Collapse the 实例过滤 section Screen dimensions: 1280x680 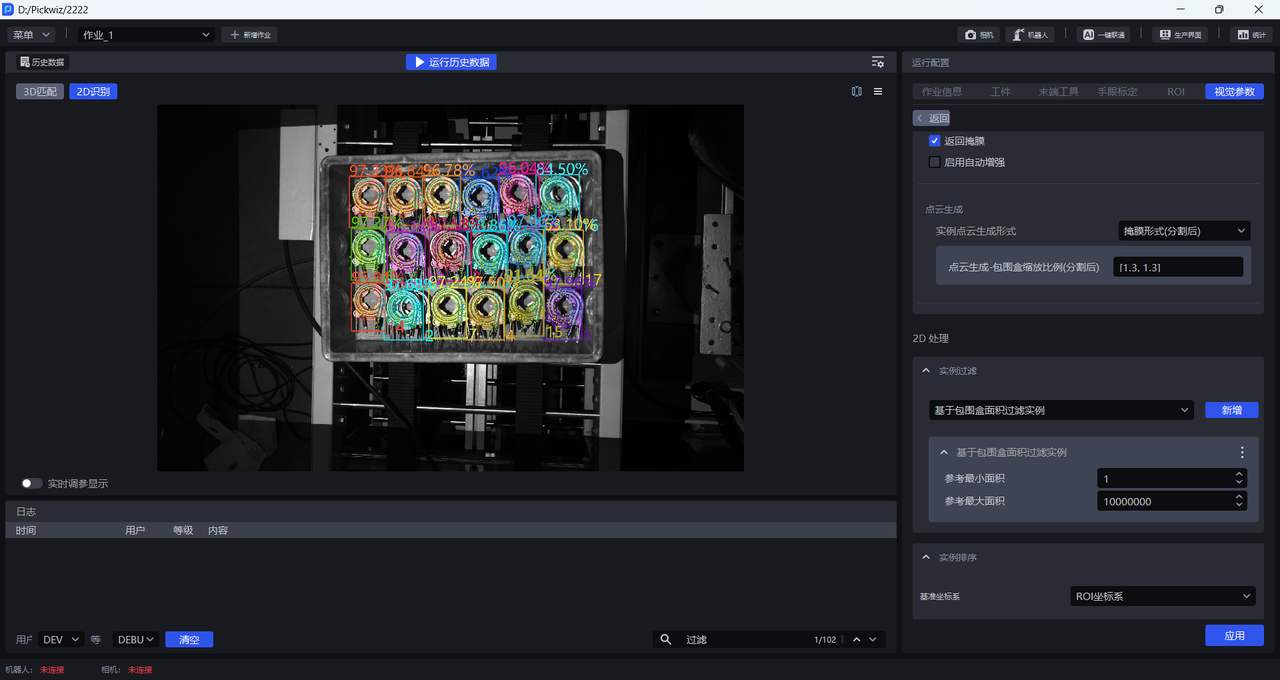click(x=925, y=371)
